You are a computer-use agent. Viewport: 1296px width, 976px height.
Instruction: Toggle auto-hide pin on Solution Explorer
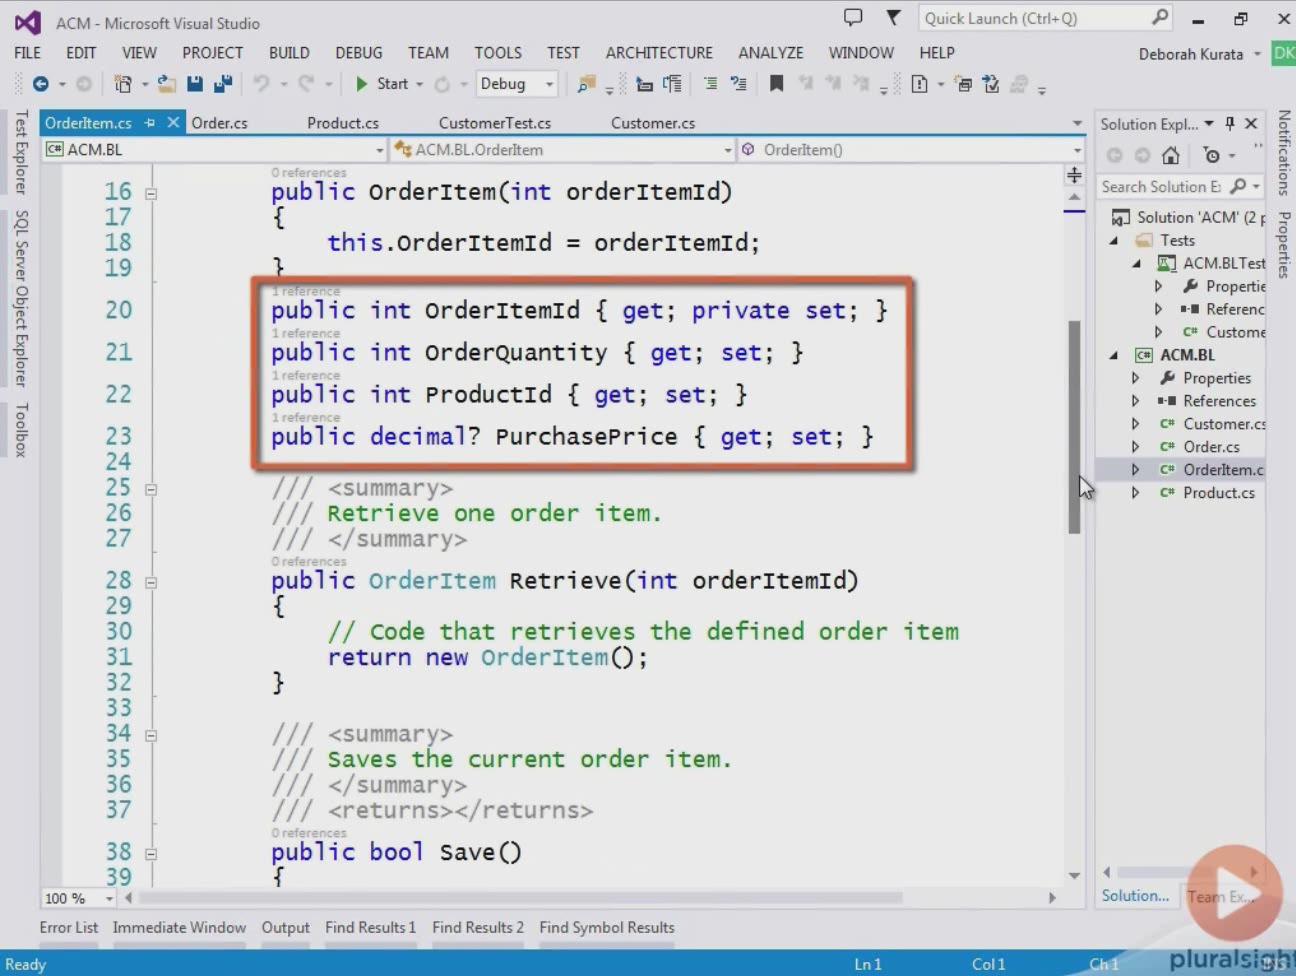point(1230,123)
